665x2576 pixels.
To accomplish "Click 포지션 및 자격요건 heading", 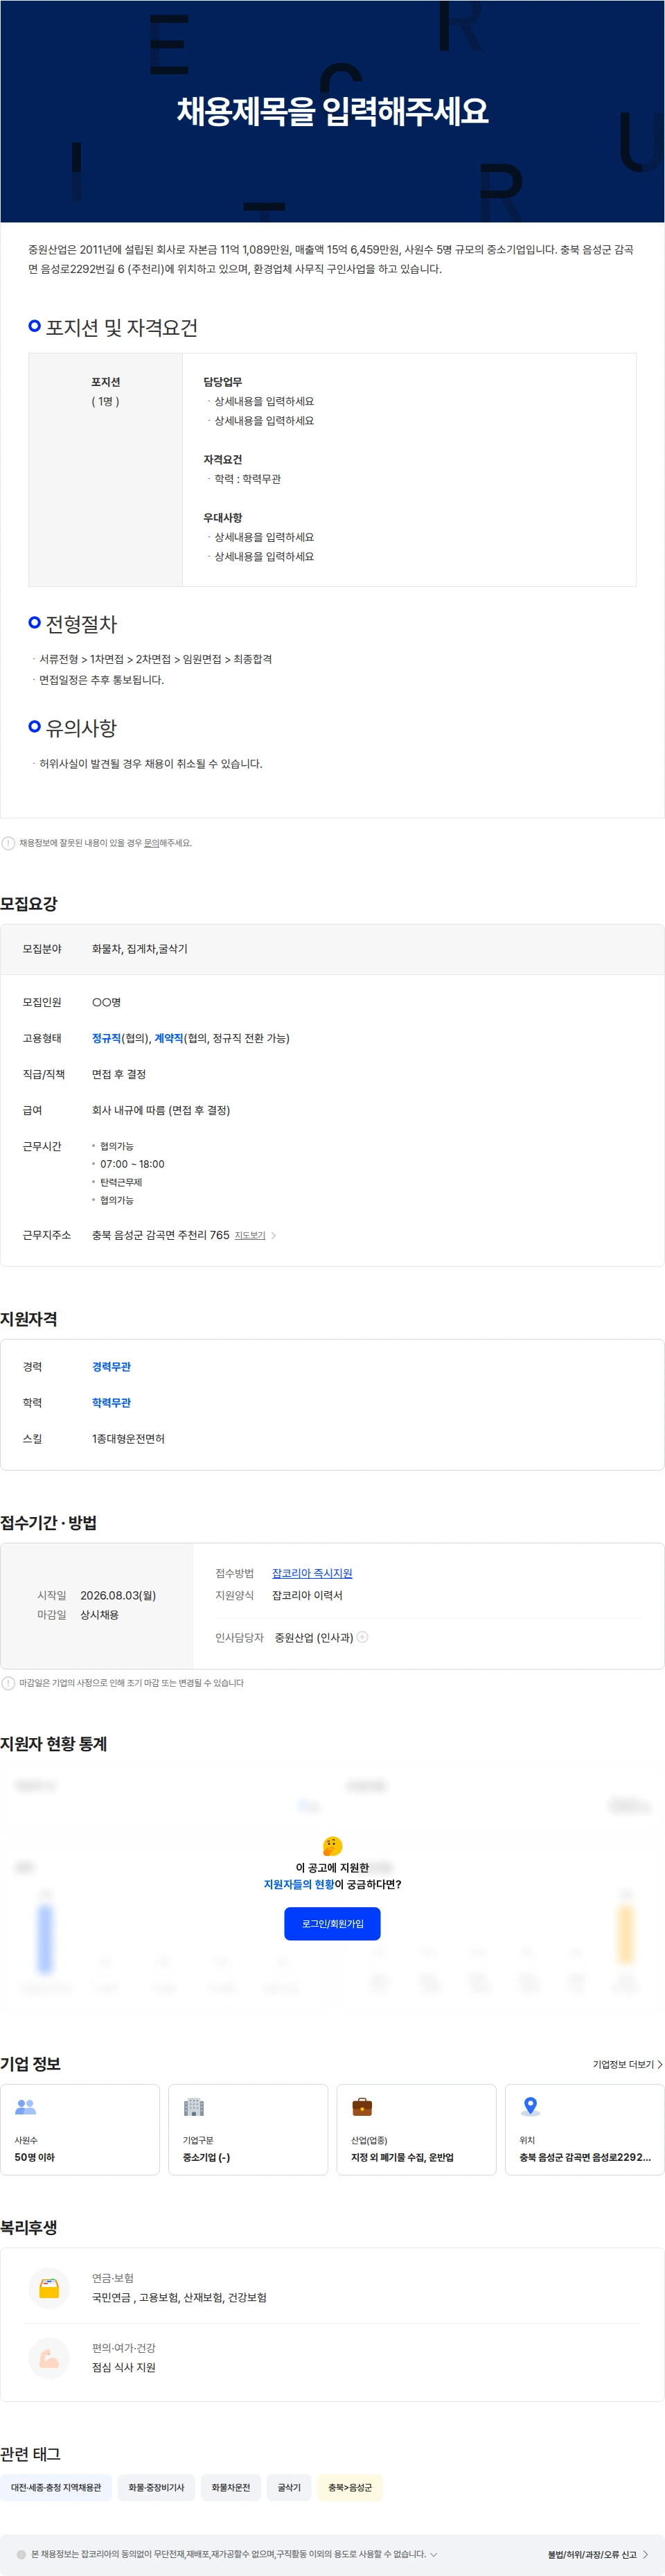I will click(121, 328).
